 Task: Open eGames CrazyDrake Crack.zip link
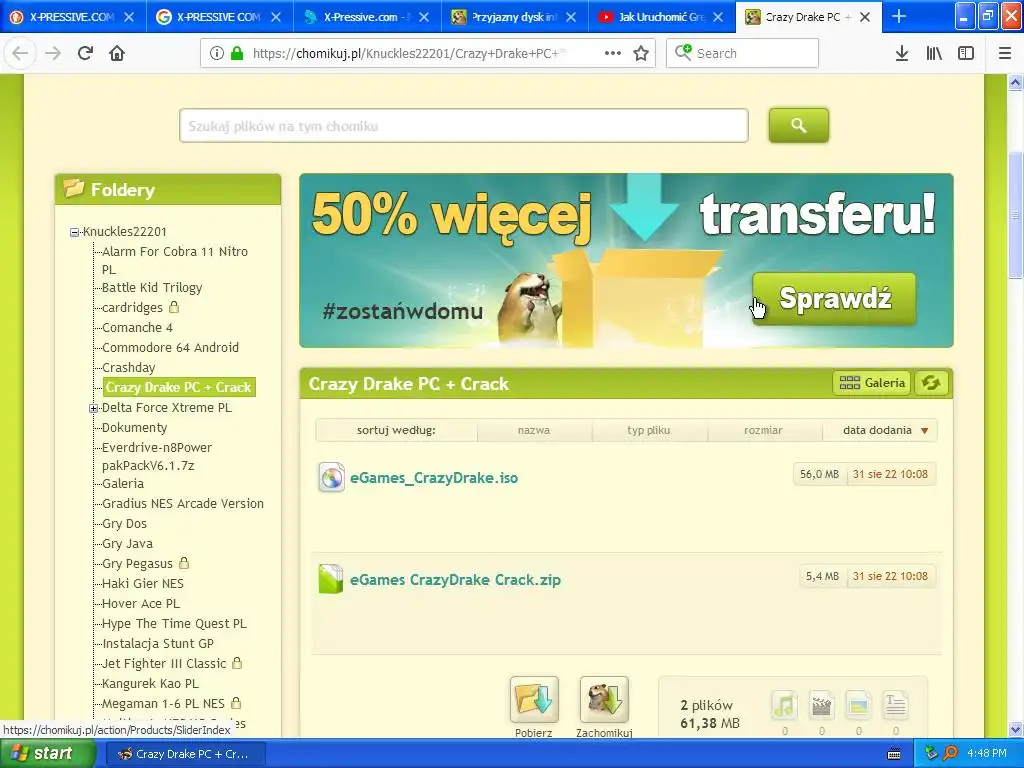[x=455, y=580]
